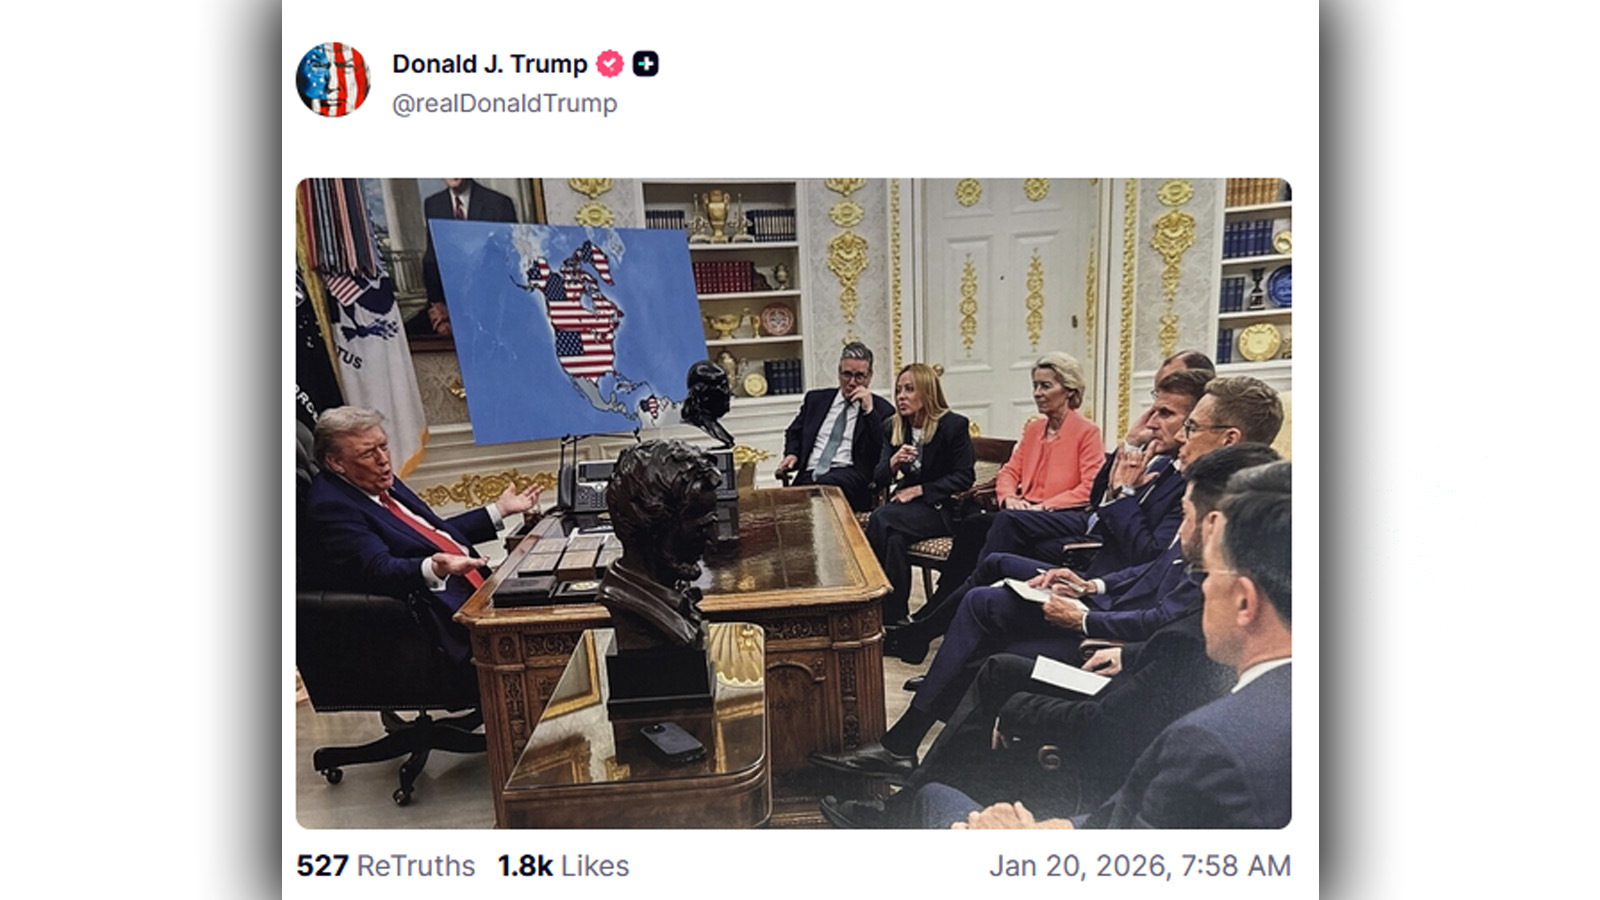The height and width of the screenshot is (900, 1600).
Task: Click the coral jacket in the photo
Action: [x=1050, y=458]
